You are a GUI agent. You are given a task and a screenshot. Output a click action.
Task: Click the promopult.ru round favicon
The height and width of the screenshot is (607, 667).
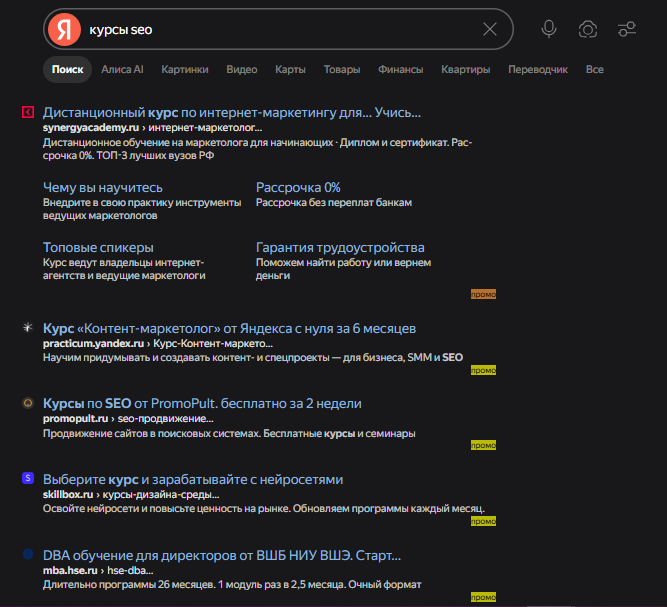pyautogui.click(x=28, y=403)
